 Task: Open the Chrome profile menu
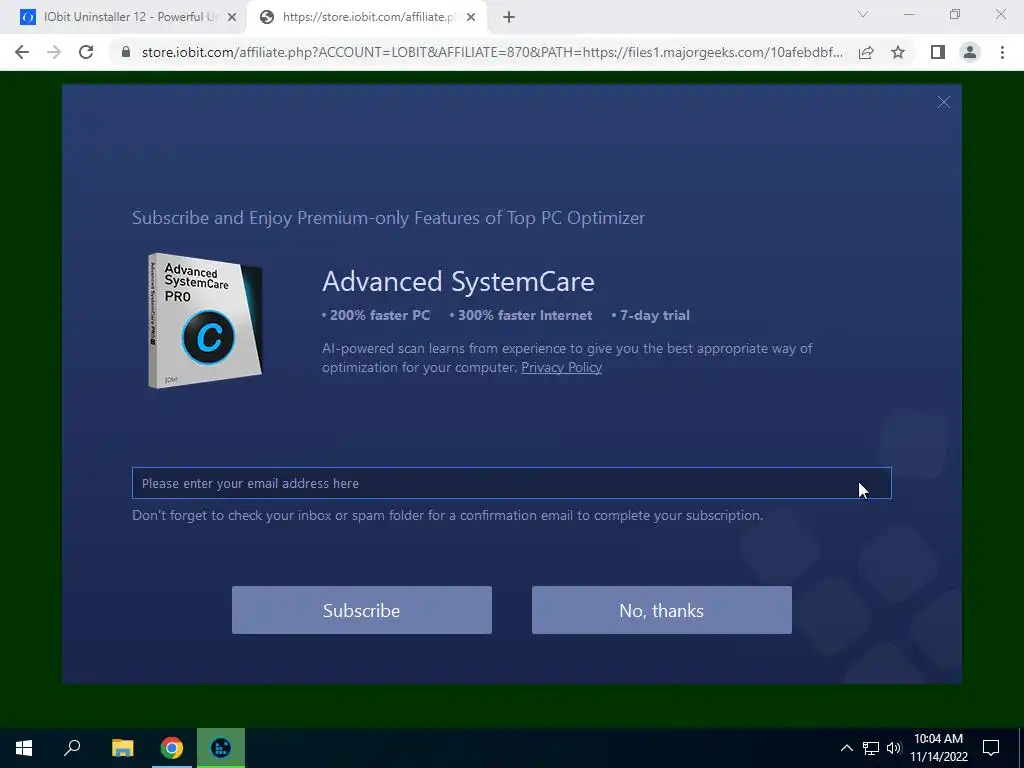click(970, 52)
